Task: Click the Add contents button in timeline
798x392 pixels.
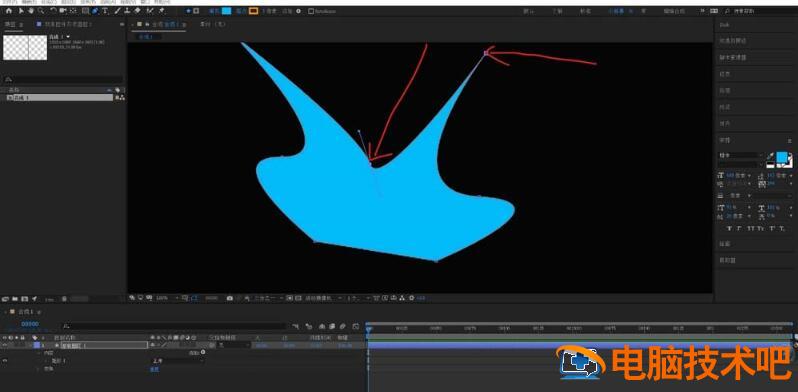Action: click(x=203, y=352)
